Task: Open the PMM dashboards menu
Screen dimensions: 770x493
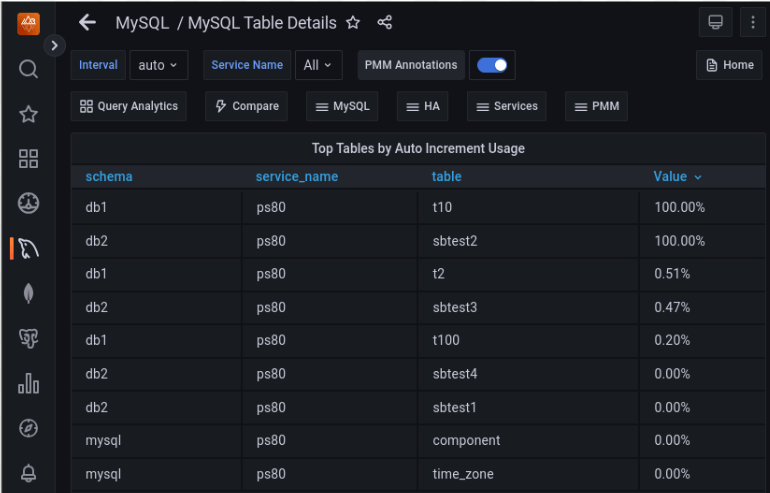Action: pyautogui.click(x=597, y=106)
